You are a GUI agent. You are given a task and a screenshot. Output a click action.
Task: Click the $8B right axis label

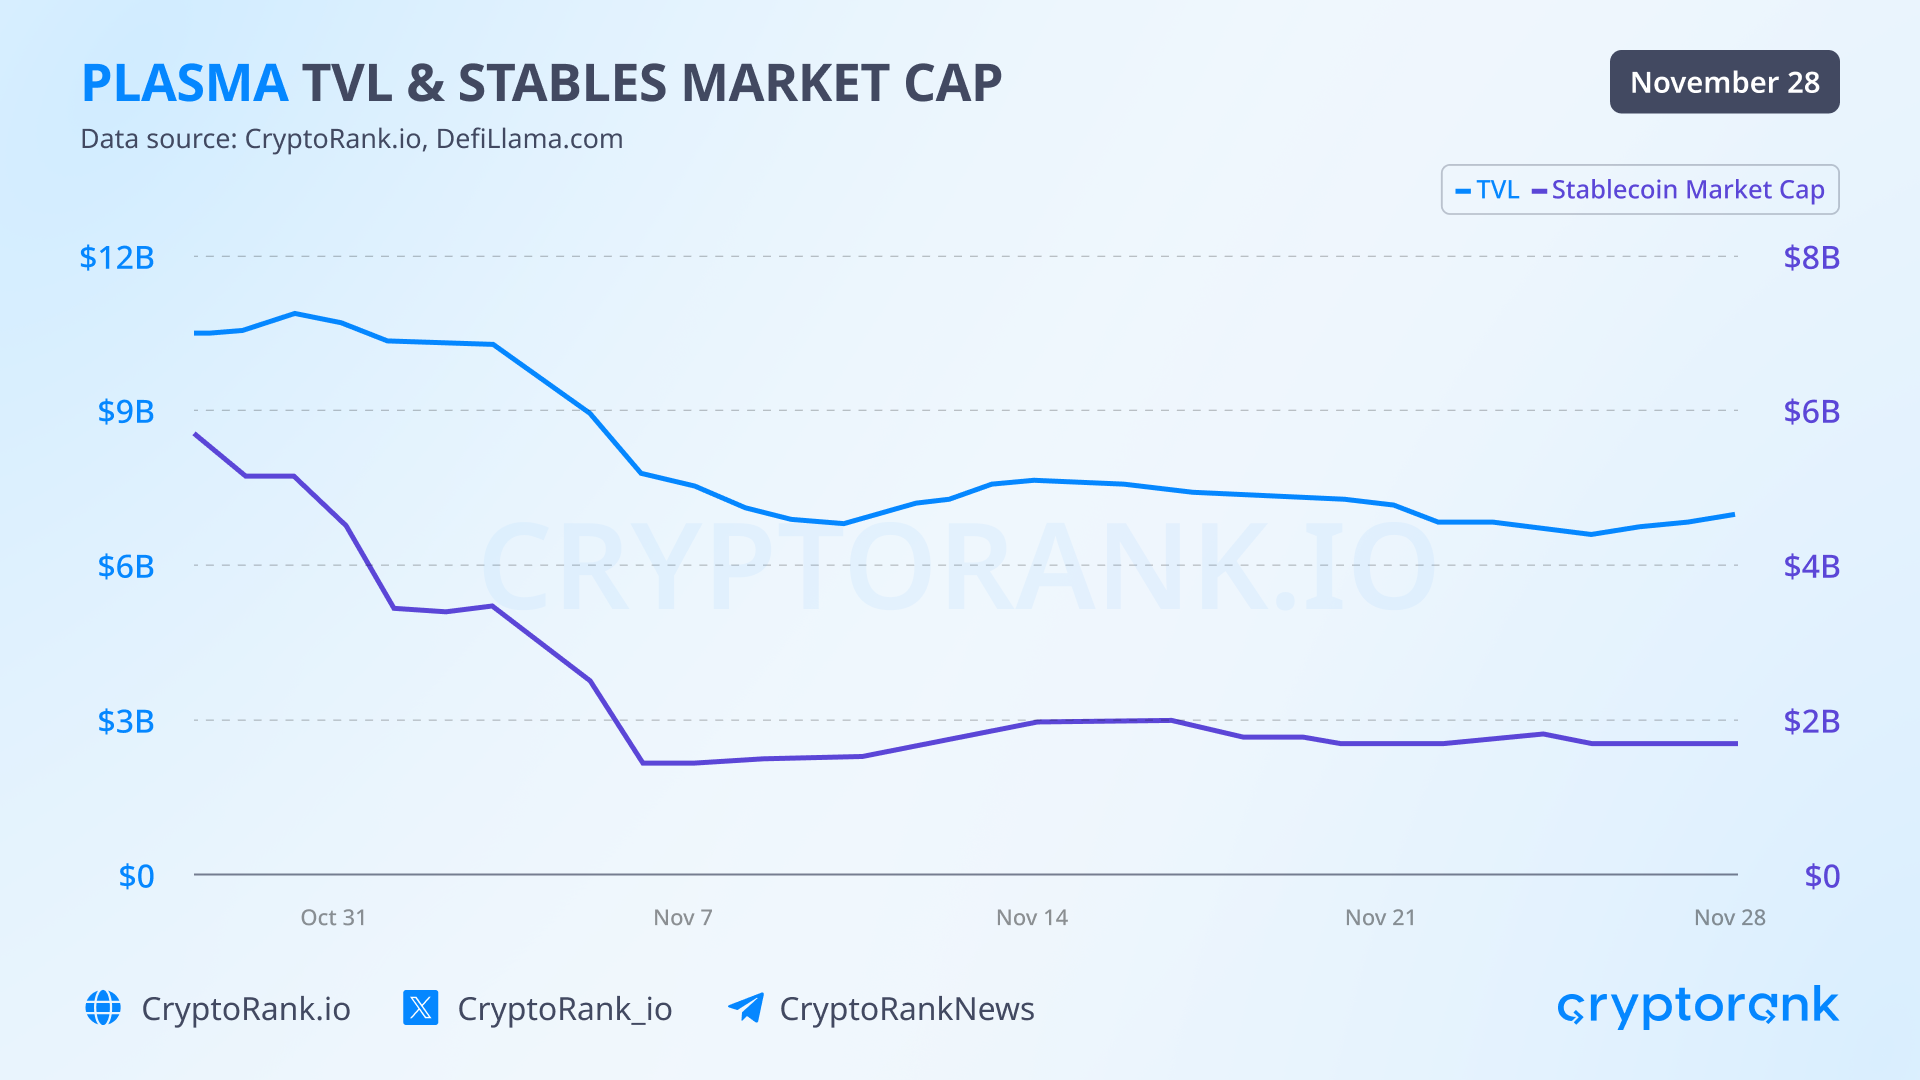pyautogui.click(x=1811, y=257)
